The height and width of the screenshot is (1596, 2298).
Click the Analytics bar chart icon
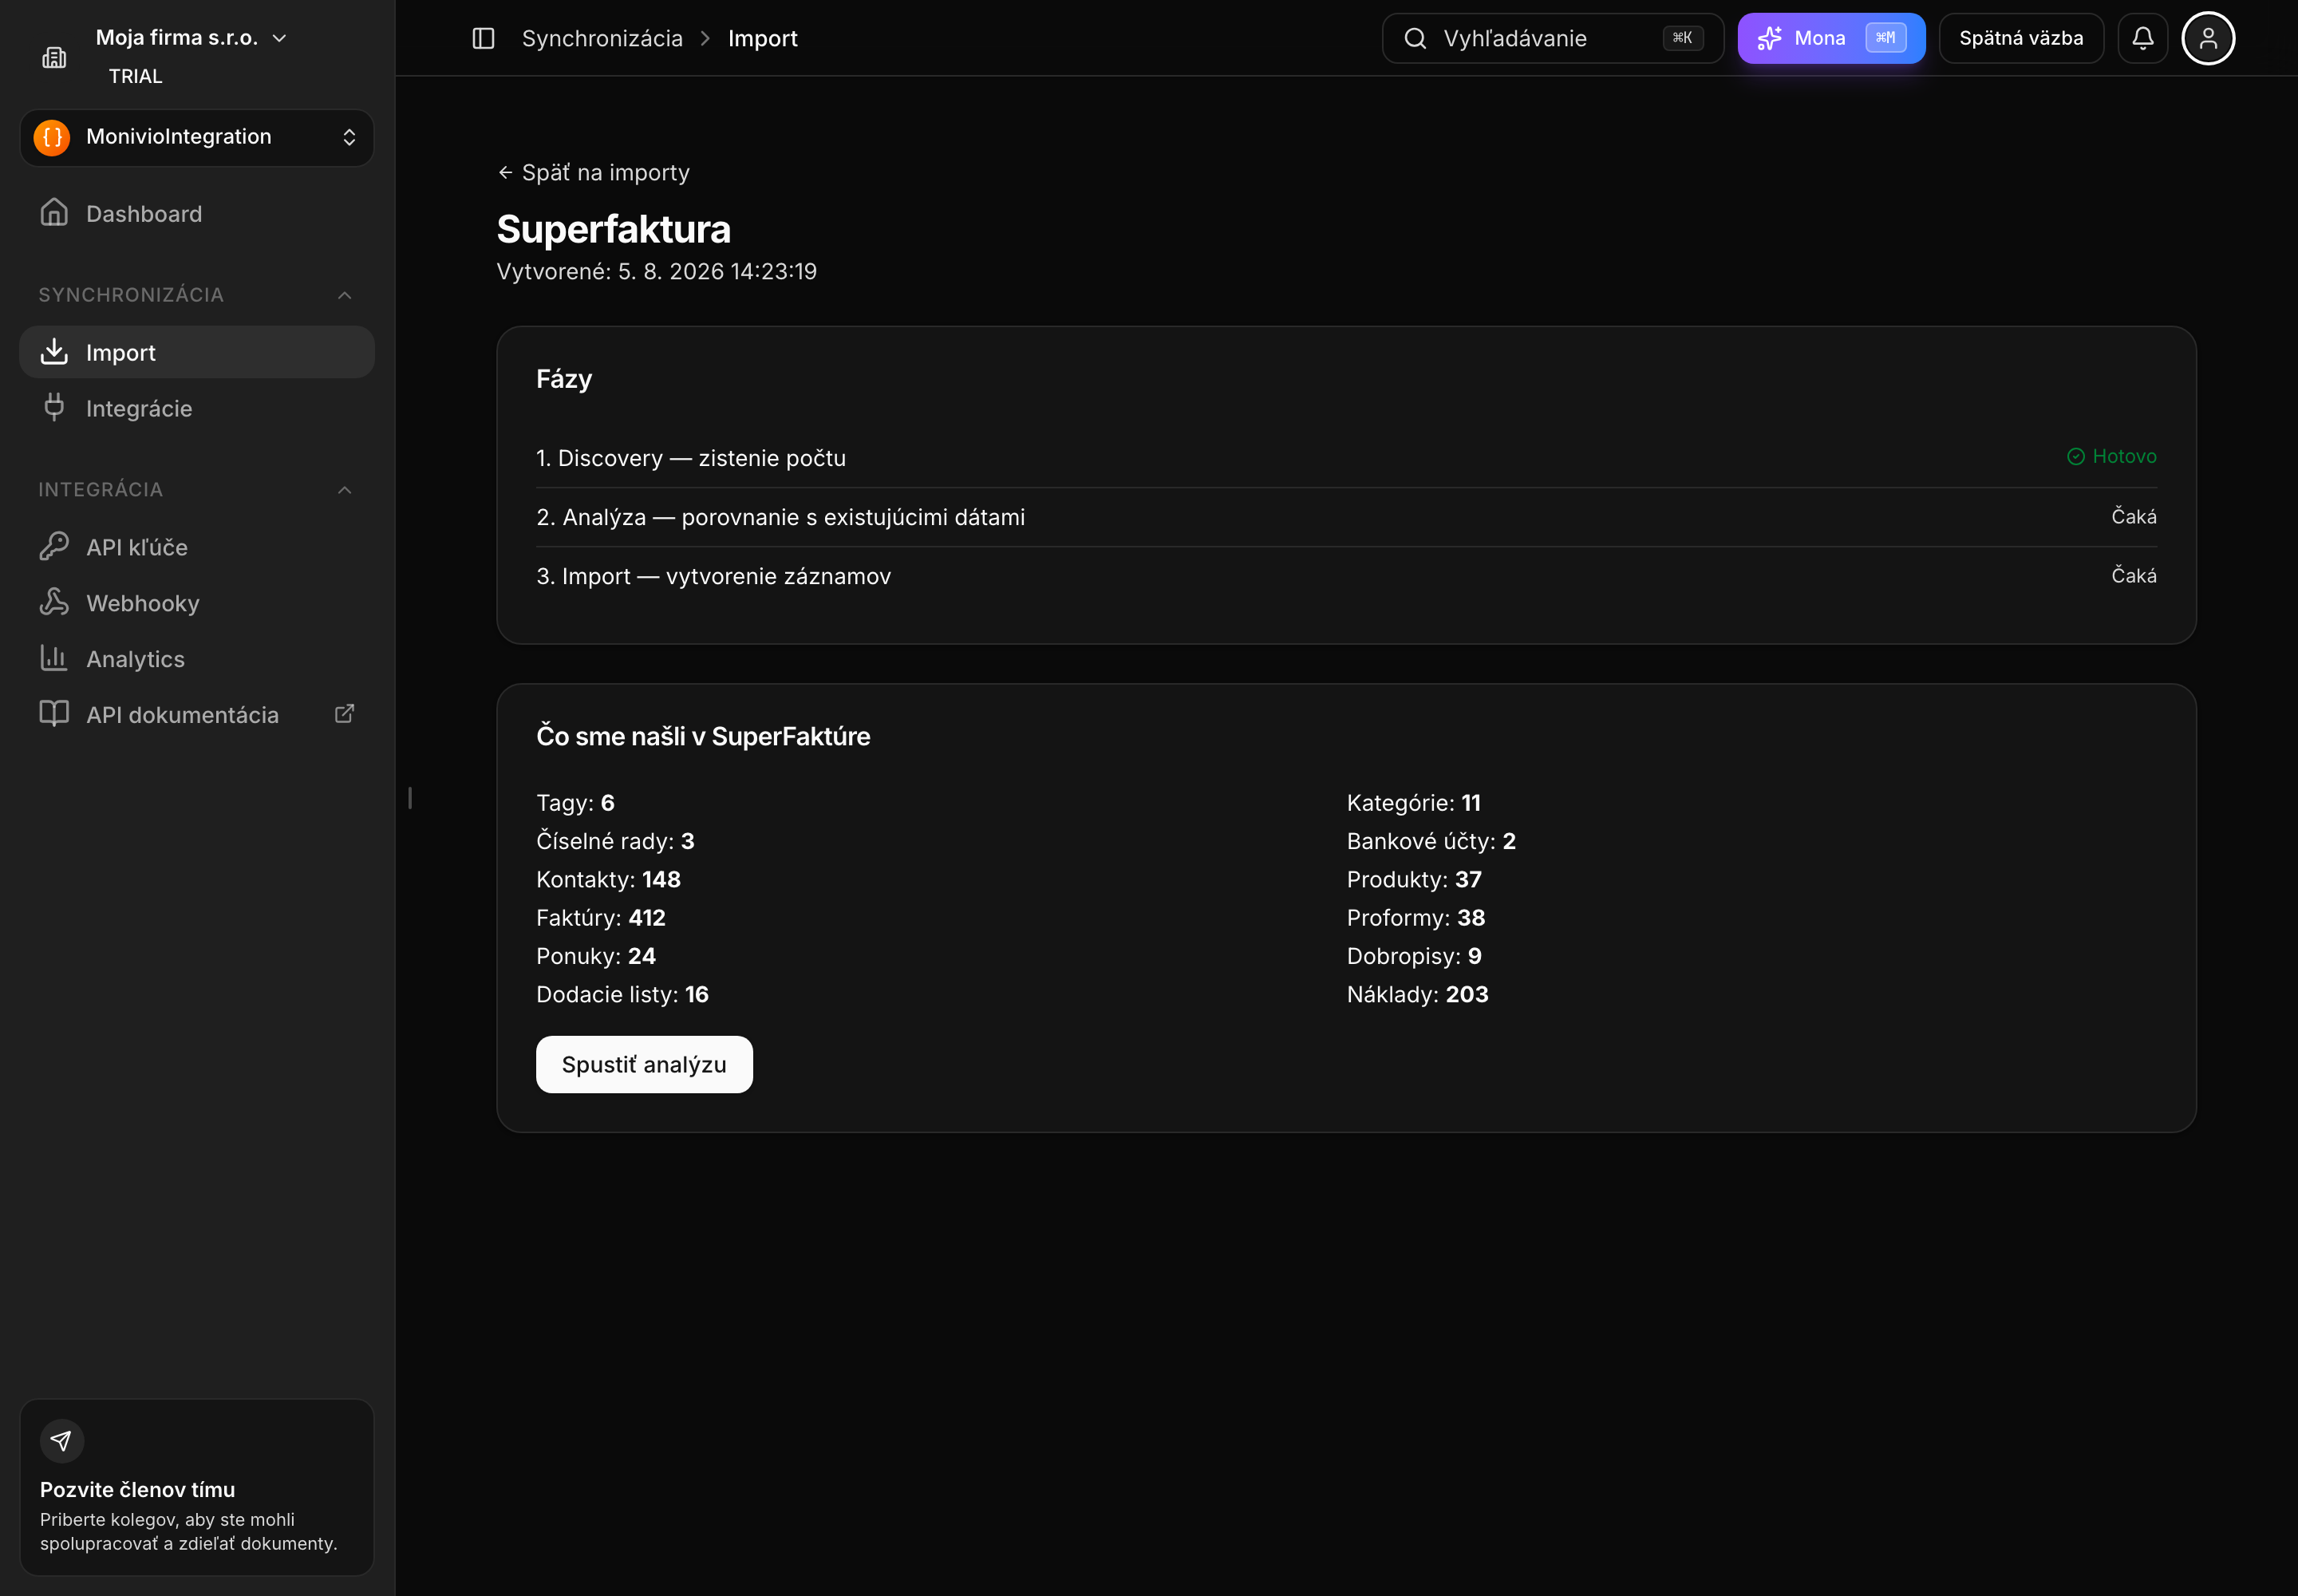pyautogui.click(x=54, y=658)
